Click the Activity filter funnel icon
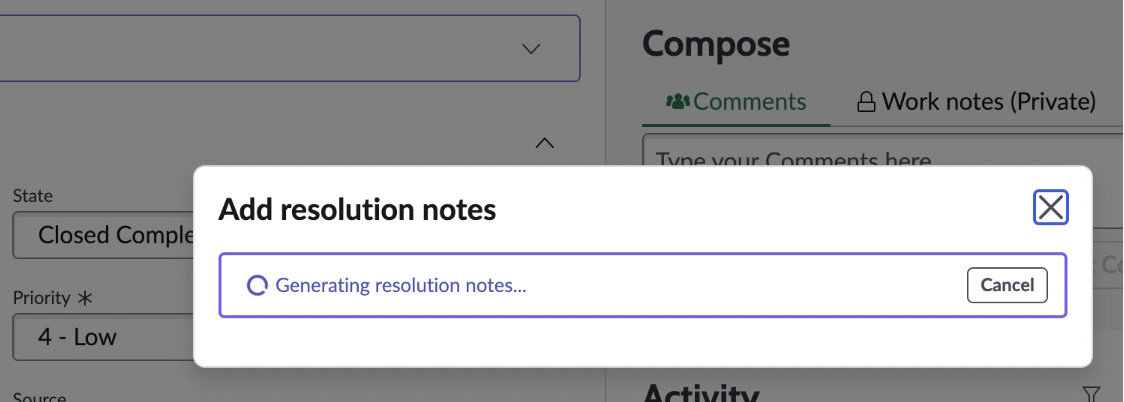The width and height of the screenshot is (1124, 402). (1091, 393)
